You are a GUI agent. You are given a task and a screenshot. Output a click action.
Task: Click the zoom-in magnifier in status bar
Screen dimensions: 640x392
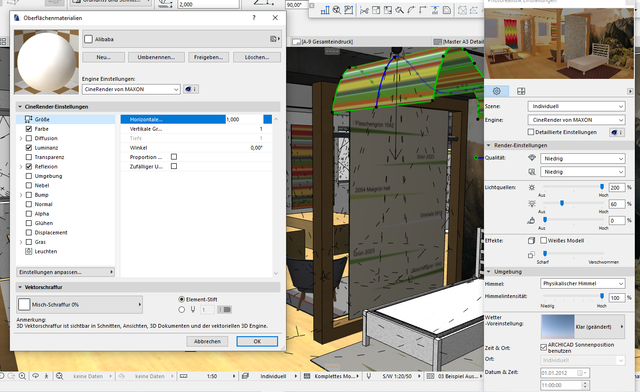(22, 376)
